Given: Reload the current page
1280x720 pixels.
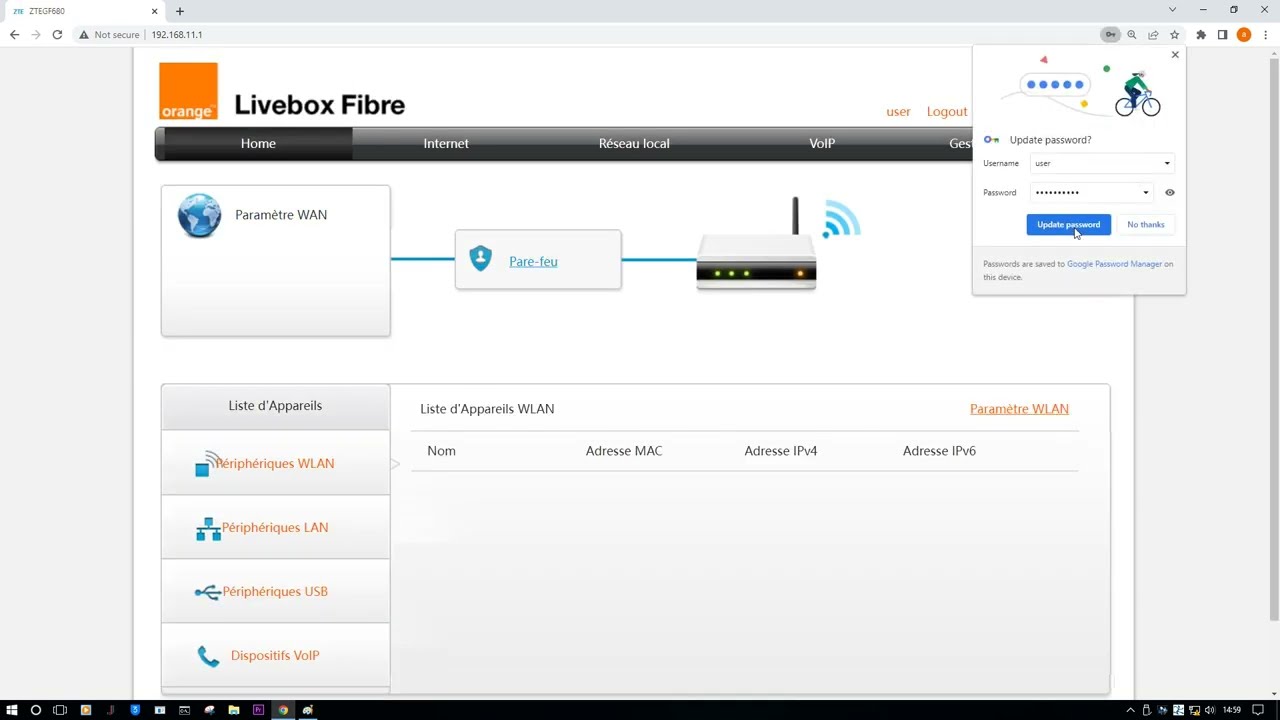Looking at the screenshot, I should [x=57, y=35].
